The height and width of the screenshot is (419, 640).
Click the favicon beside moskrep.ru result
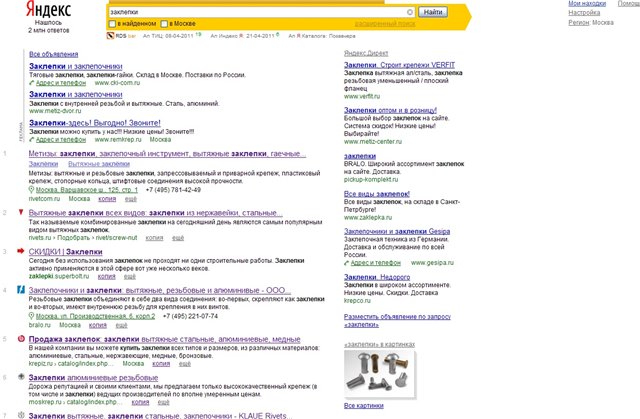point(21,377)
